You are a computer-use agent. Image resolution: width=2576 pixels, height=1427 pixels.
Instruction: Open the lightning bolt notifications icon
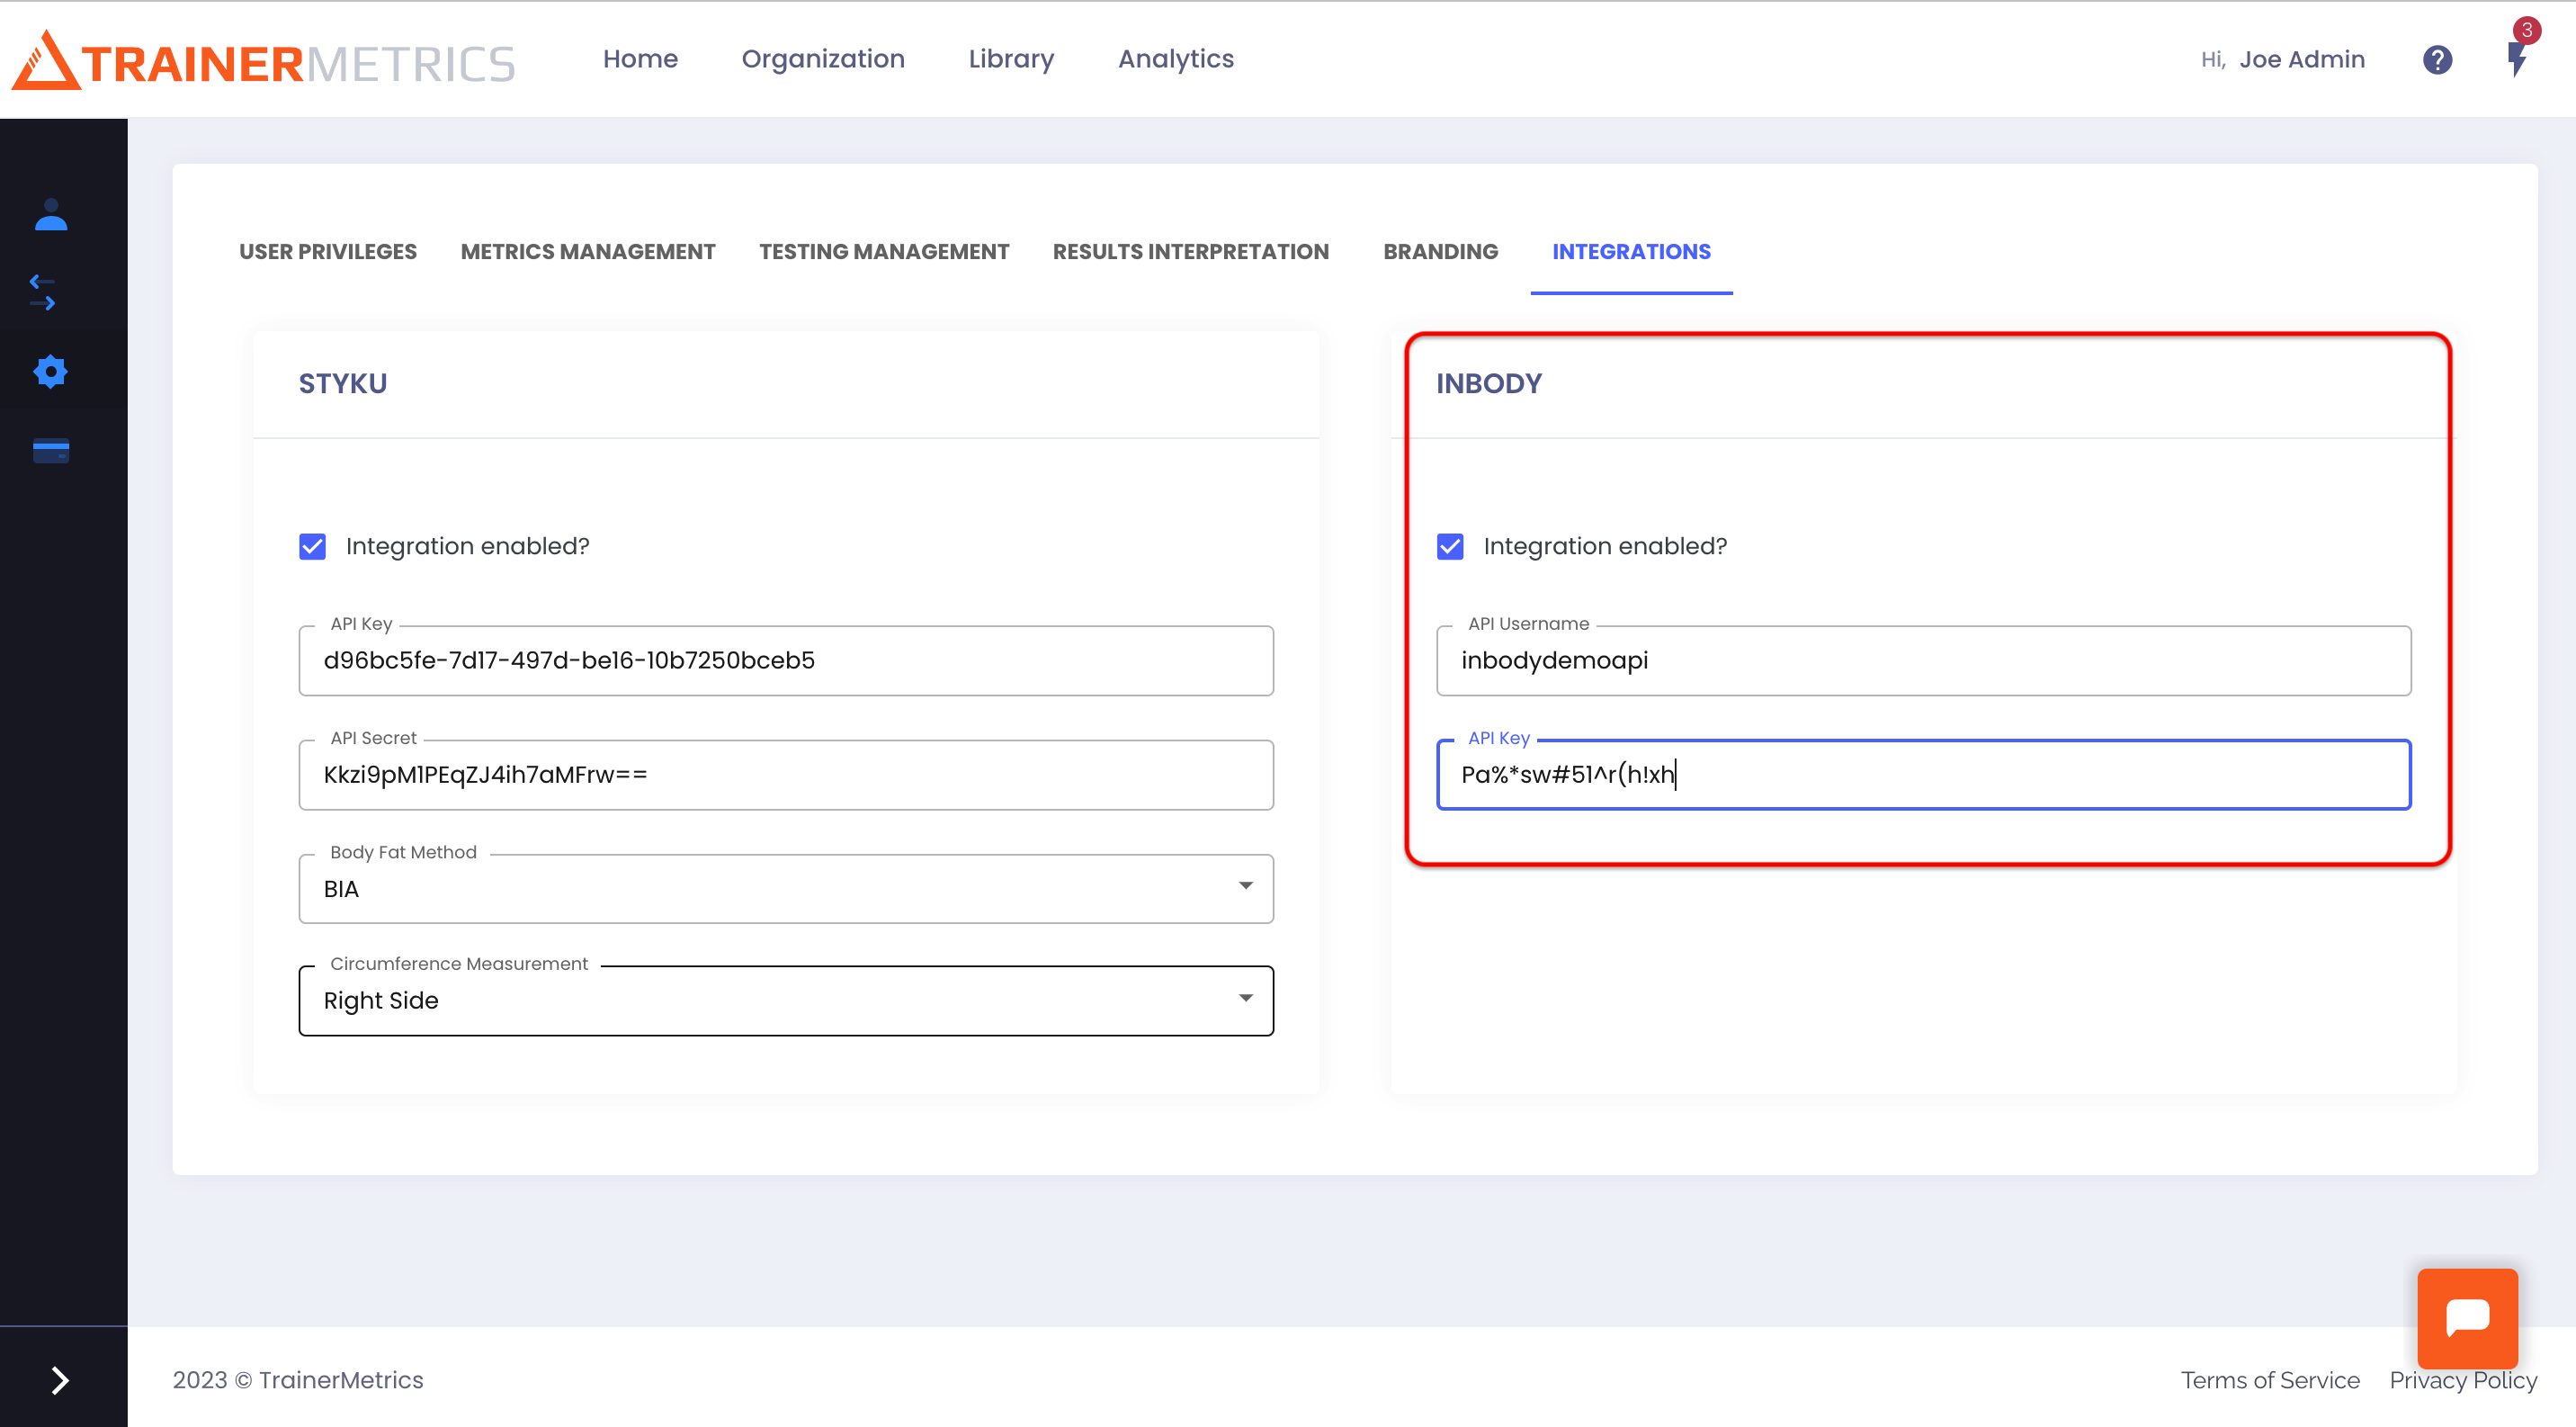coord(2517,59)
